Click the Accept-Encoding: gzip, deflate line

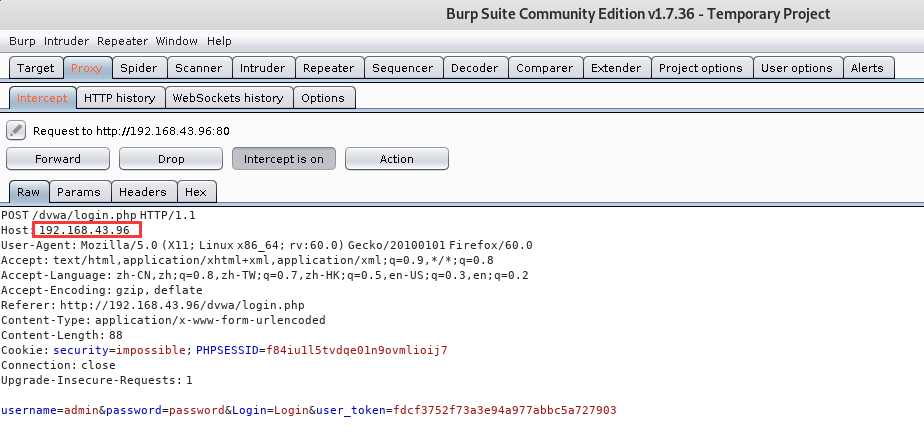pos(102,290)
